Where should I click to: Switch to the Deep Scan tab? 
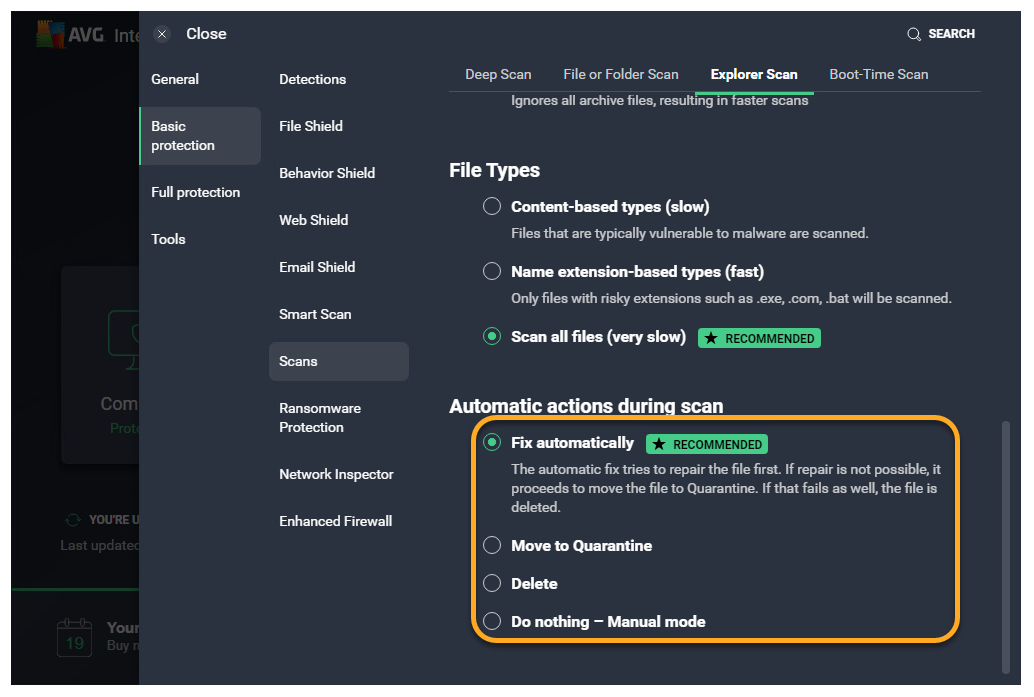tap(498, 74)
